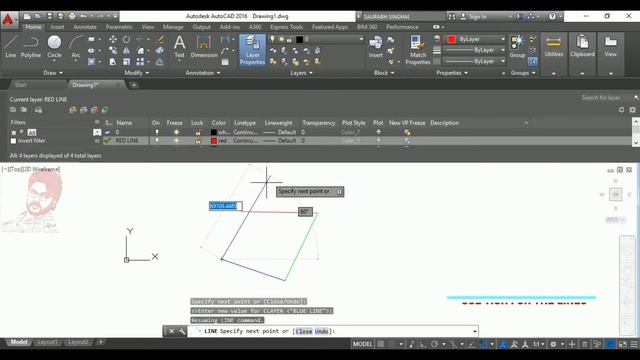640x360 pixels.
Task: Switch to the Start drawing tab
Action: click(x=20, y=85)
